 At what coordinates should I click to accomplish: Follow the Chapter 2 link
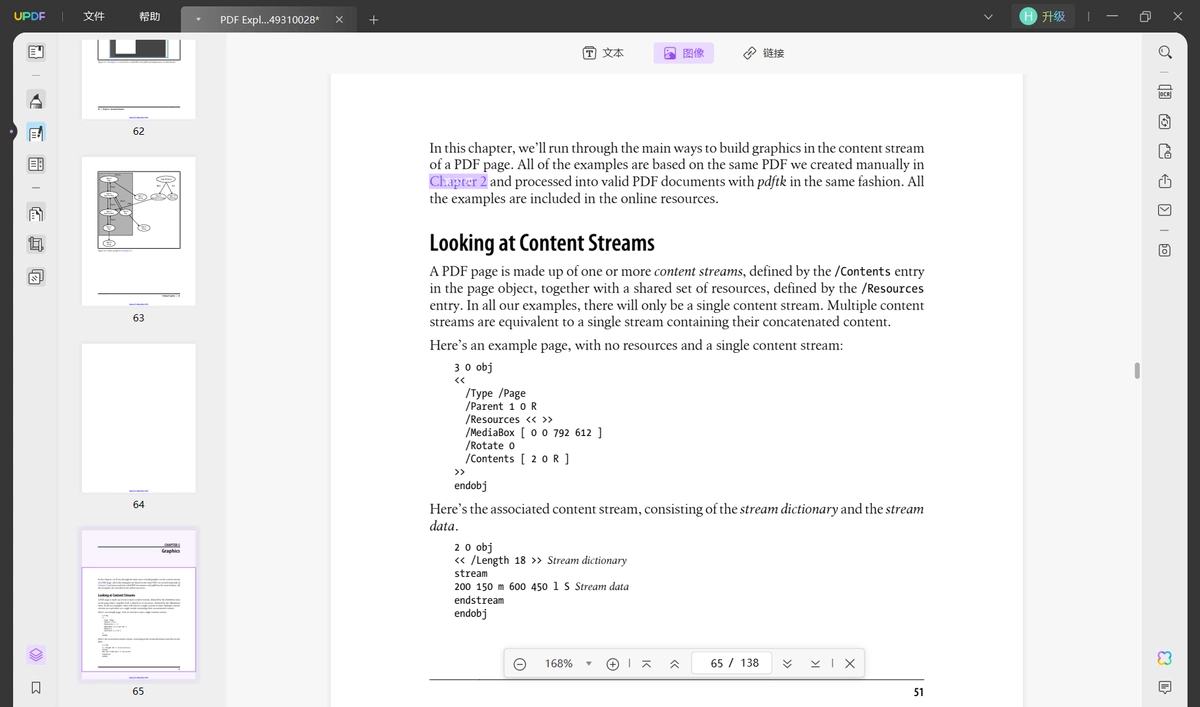pyautogui.click(x=458, y=181)
